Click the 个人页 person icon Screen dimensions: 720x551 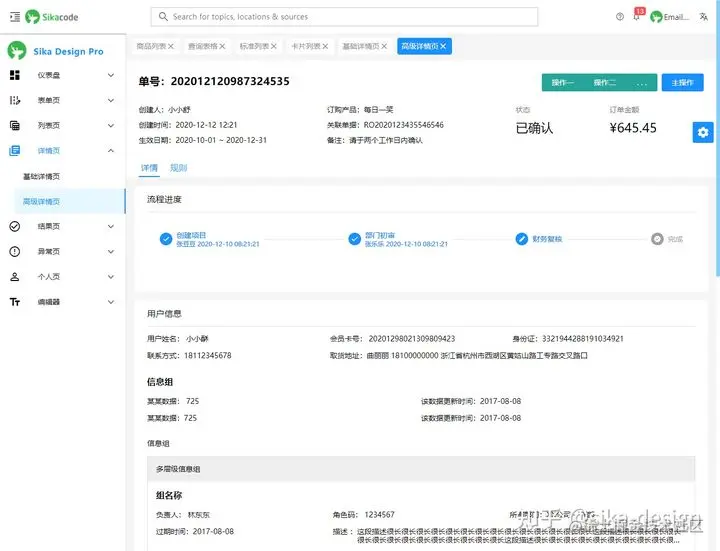15,277
